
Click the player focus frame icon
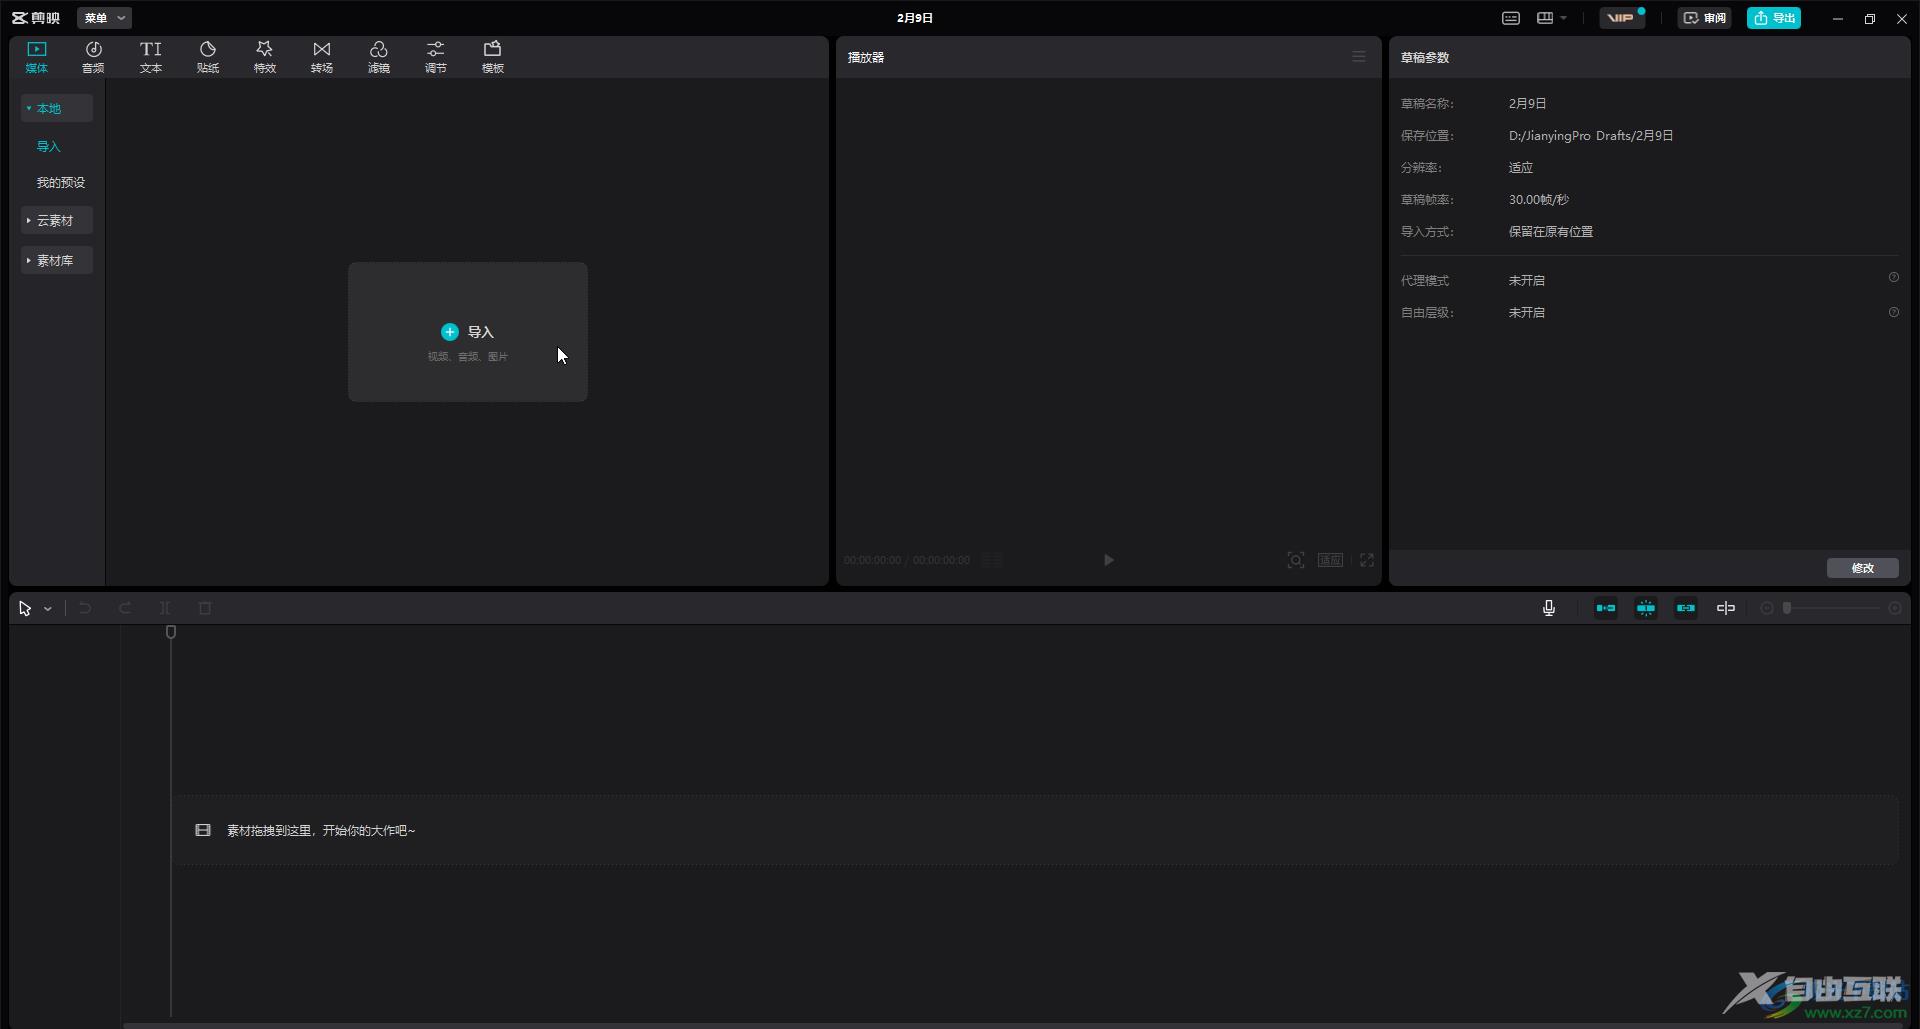point(1296,560)
